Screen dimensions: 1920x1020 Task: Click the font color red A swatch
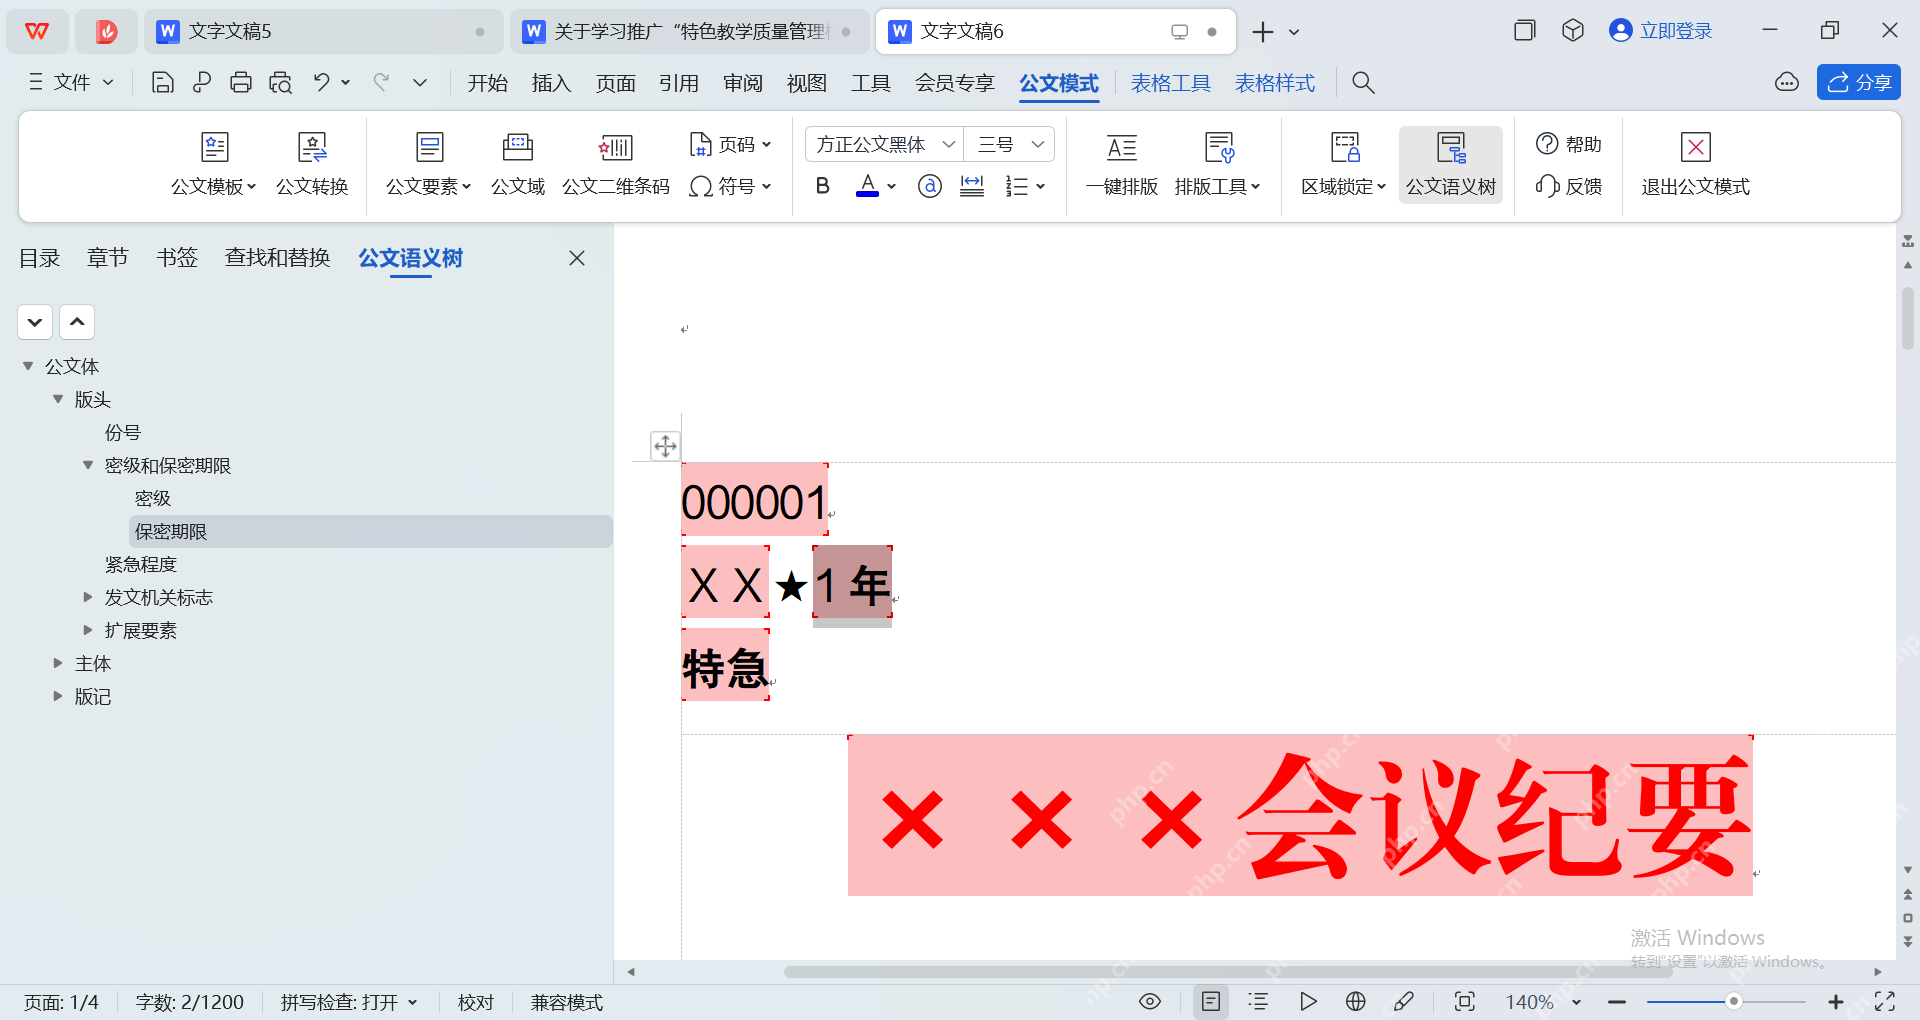pyautogui.click(x=867, y=186)
